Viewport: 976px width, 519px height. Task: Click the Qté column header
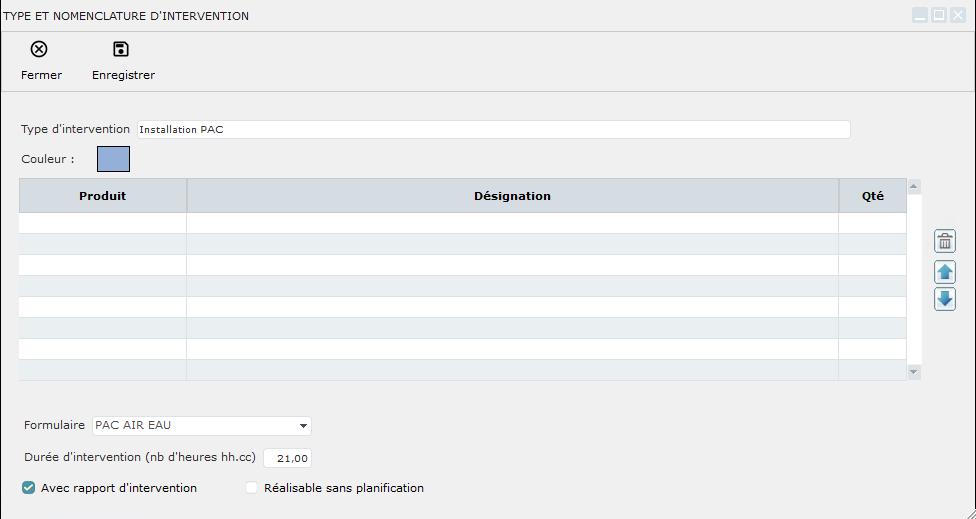pos(872,196)
